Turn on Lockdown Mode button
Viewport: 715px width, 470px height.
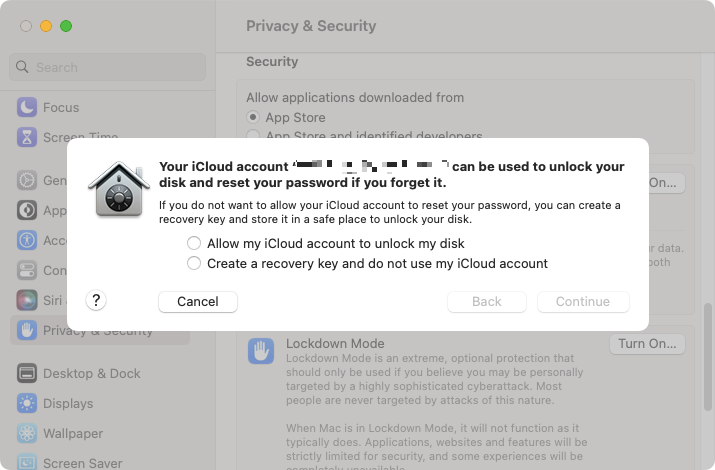click(x=647, y=344)
